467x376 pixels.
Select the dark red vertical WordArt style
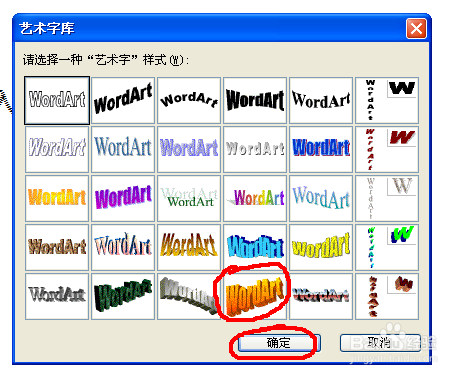point(387,149)
